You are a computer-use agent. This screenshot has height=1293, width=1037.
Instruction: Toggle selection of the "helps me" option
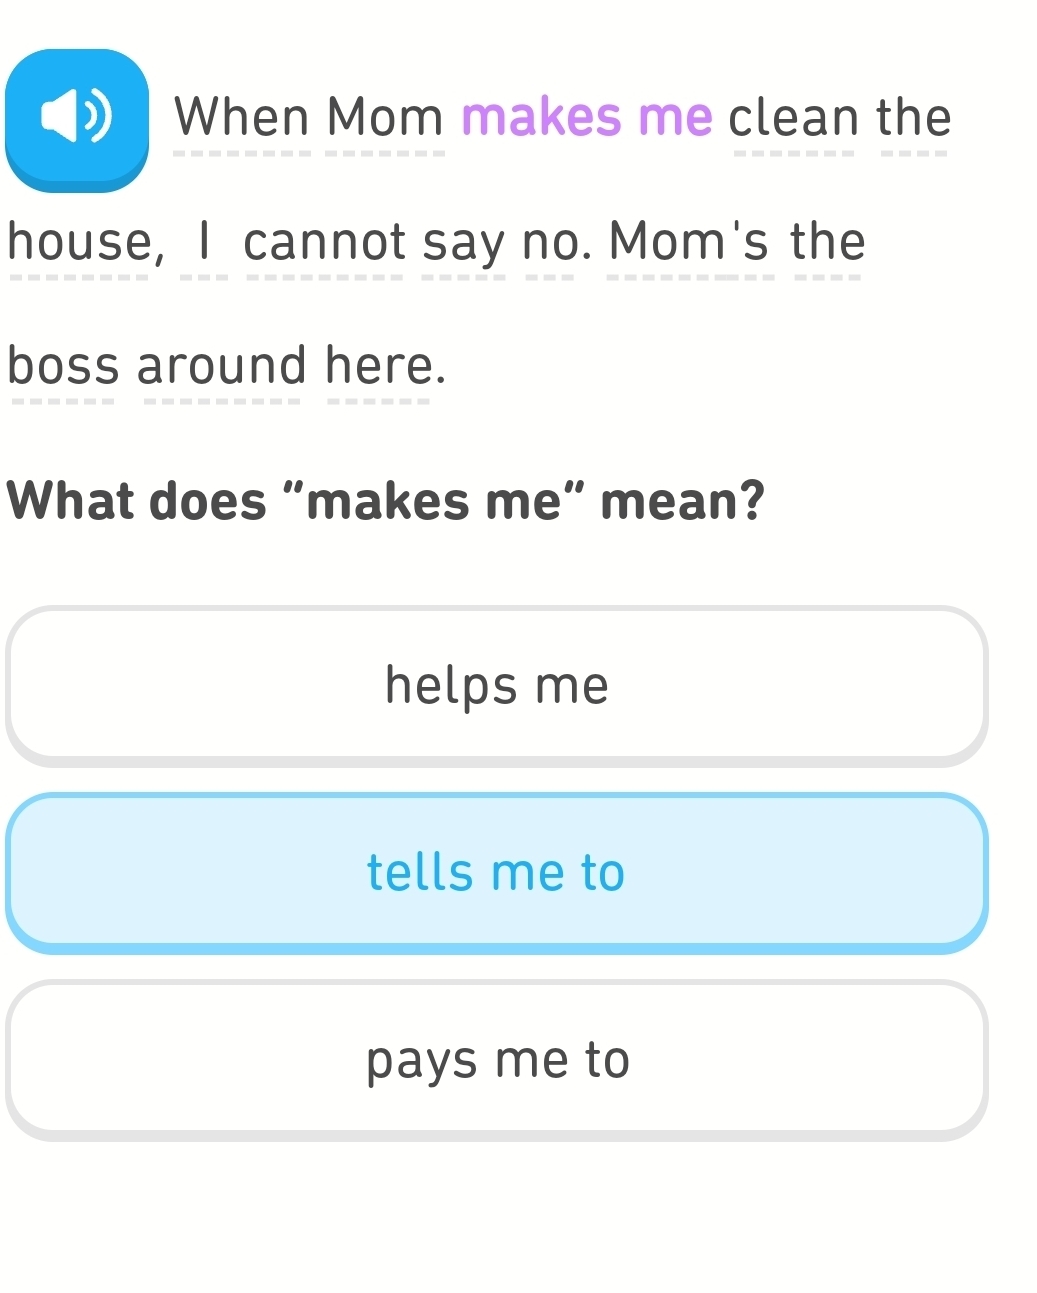pyautogui.click(x=497, y=686)
